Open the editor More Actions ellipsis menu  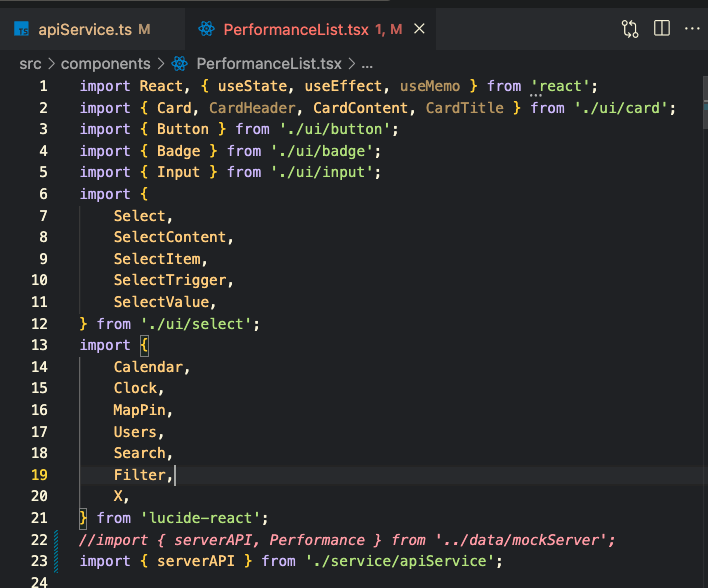pos(692,29)
